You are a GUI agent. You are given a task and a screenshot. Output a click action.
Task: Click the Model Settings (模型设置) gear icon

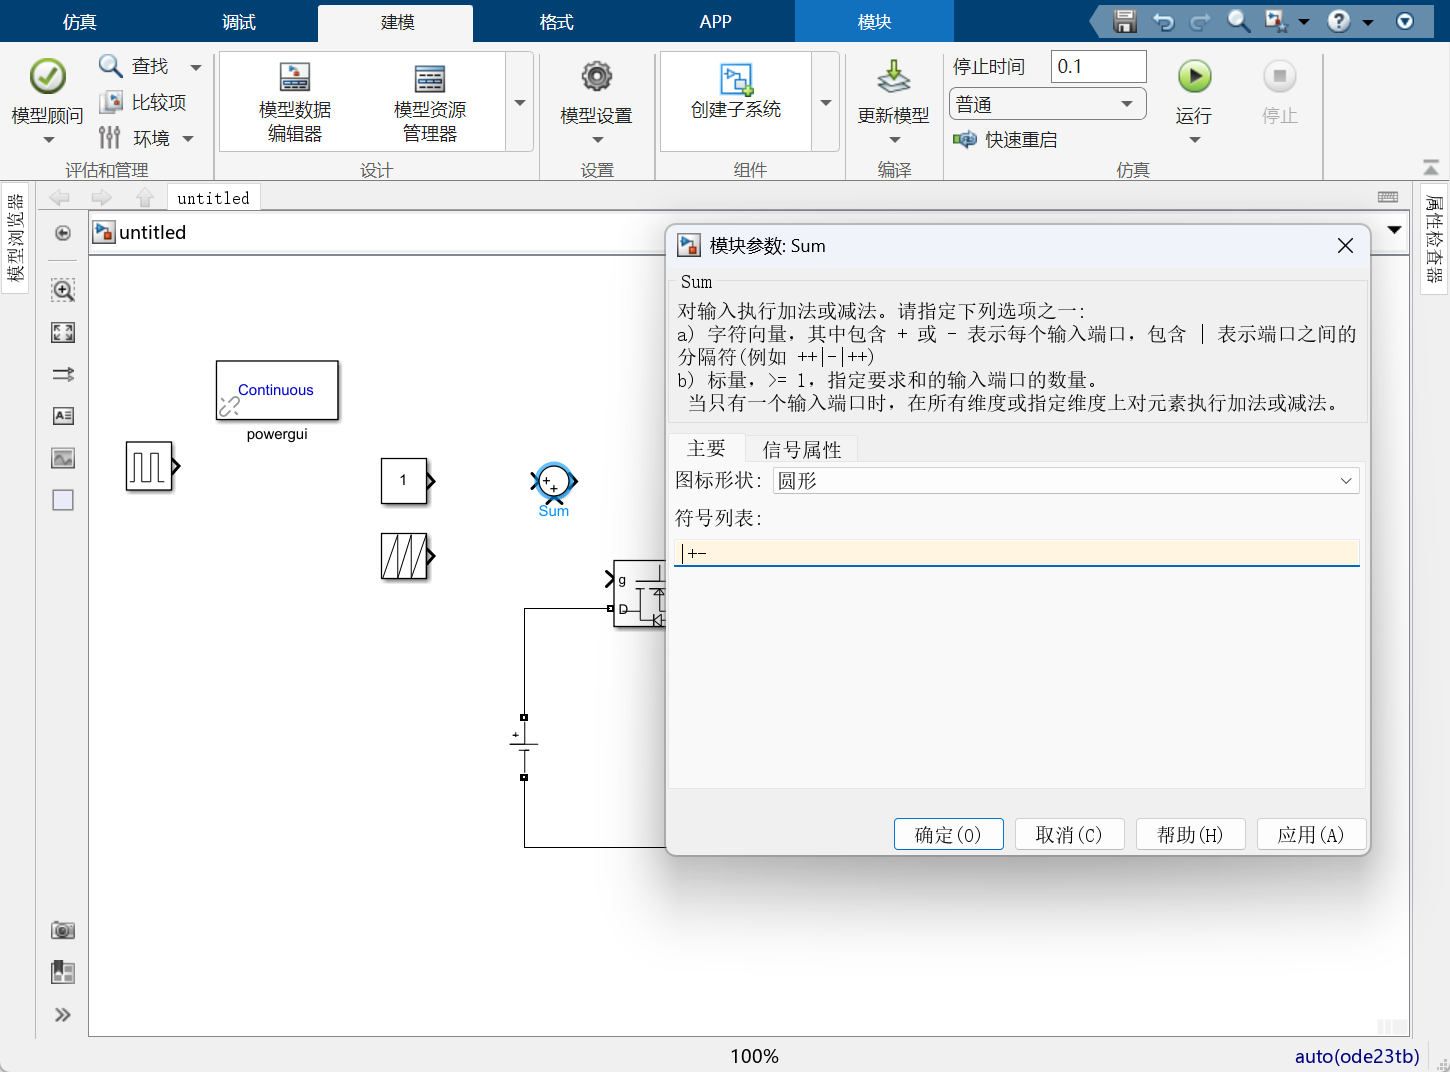point(597,77)
